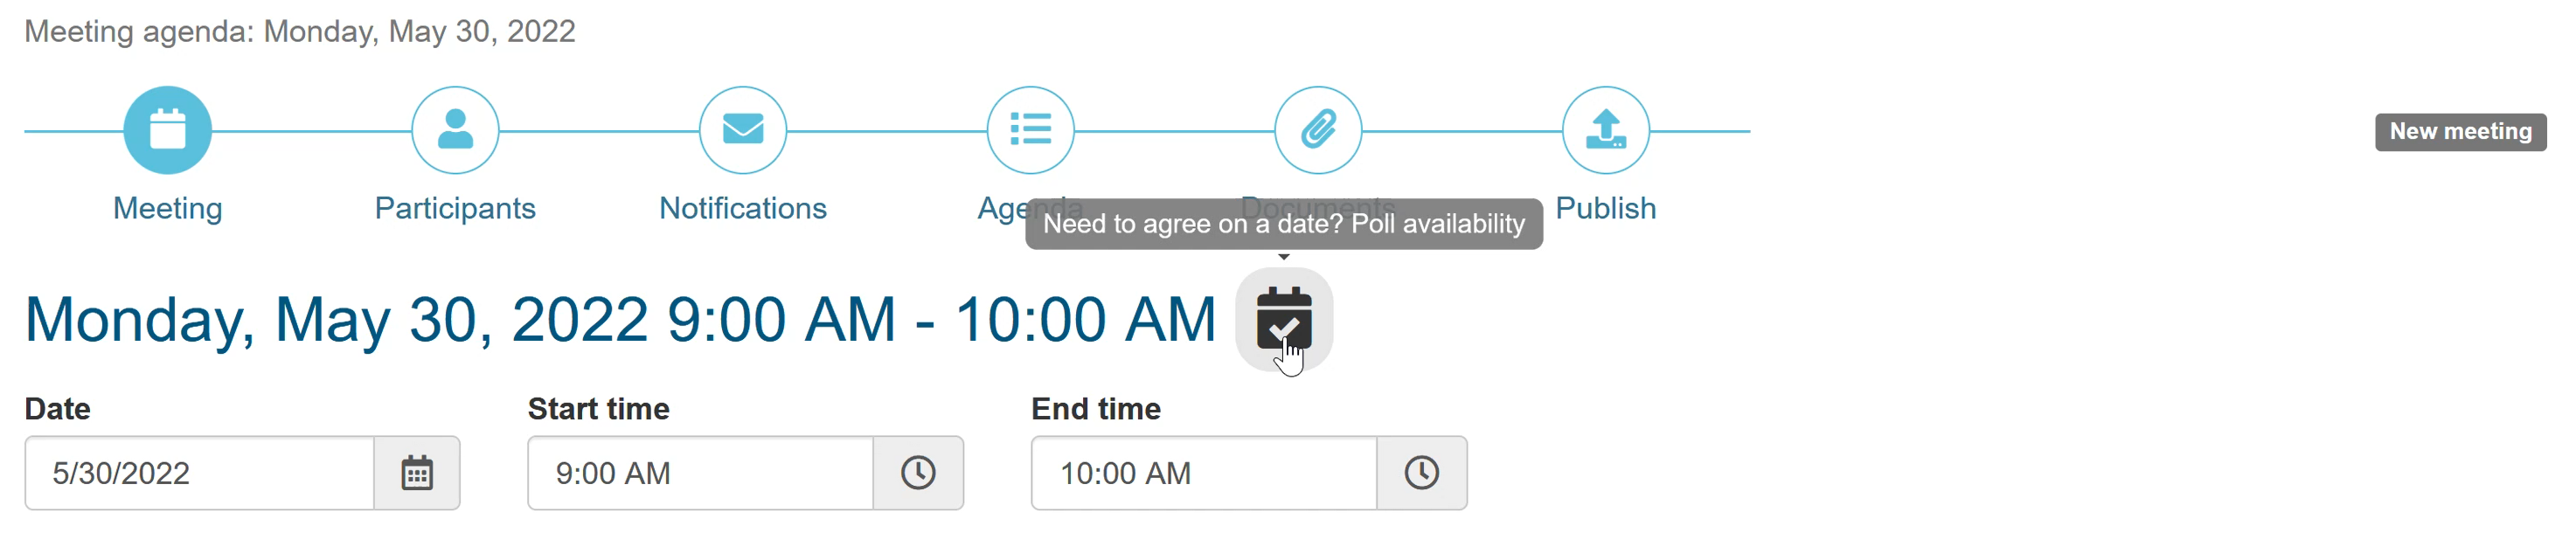Viewport: 2576px width, 533px height.
Task: Open the Start time clock picker
Action: click(x=918, y=473)
